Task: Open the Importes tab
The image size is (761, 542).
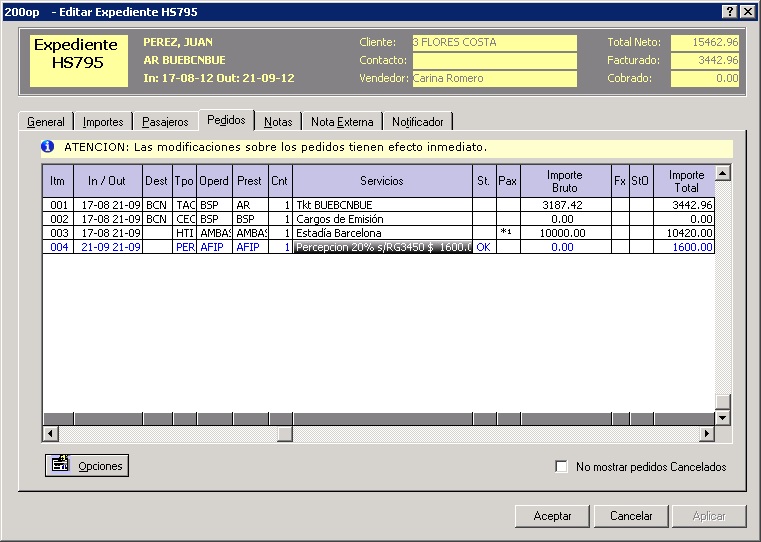Action: click(x=103, y=122)
